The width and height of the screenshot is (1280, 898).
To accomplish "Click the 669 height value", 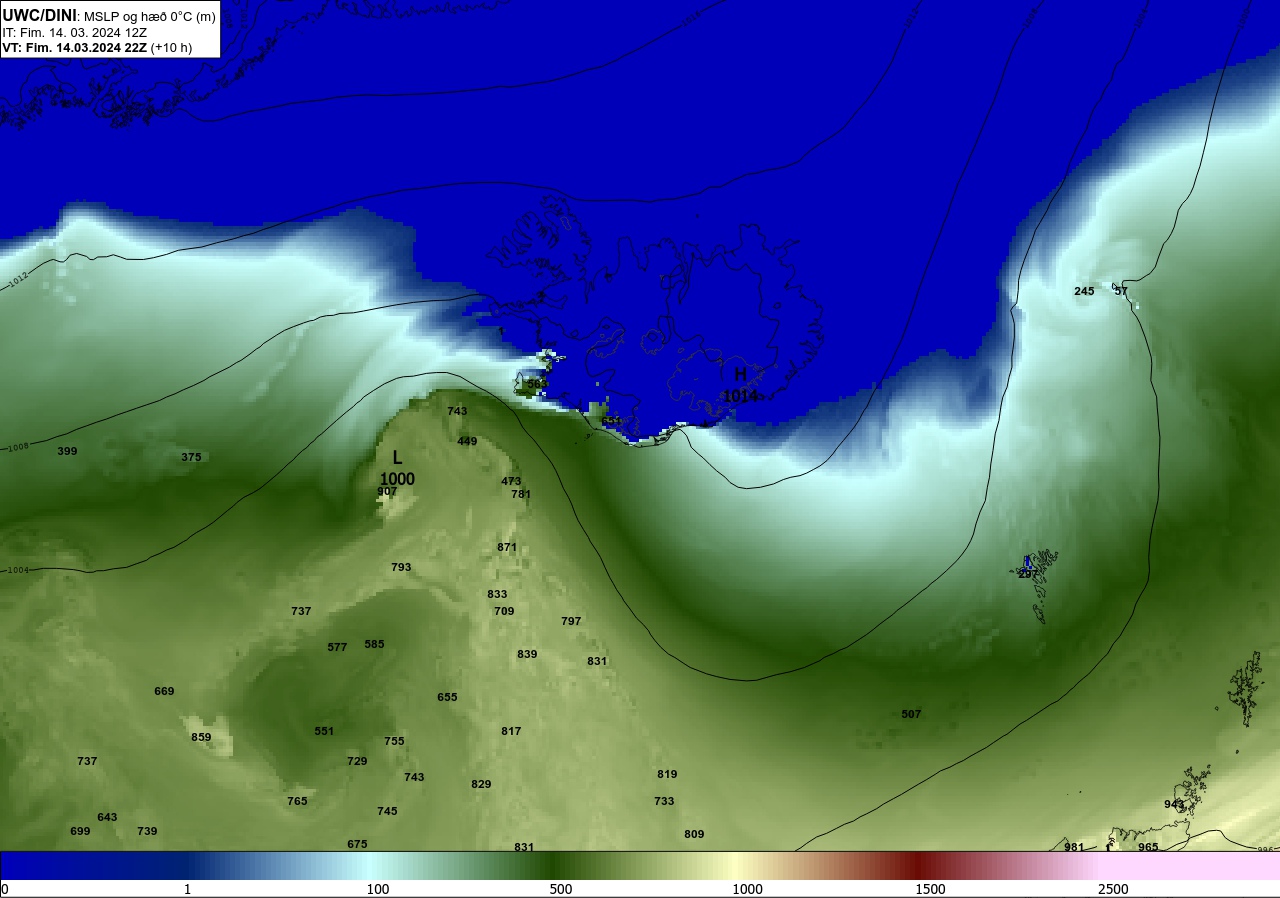I will 164,691.
